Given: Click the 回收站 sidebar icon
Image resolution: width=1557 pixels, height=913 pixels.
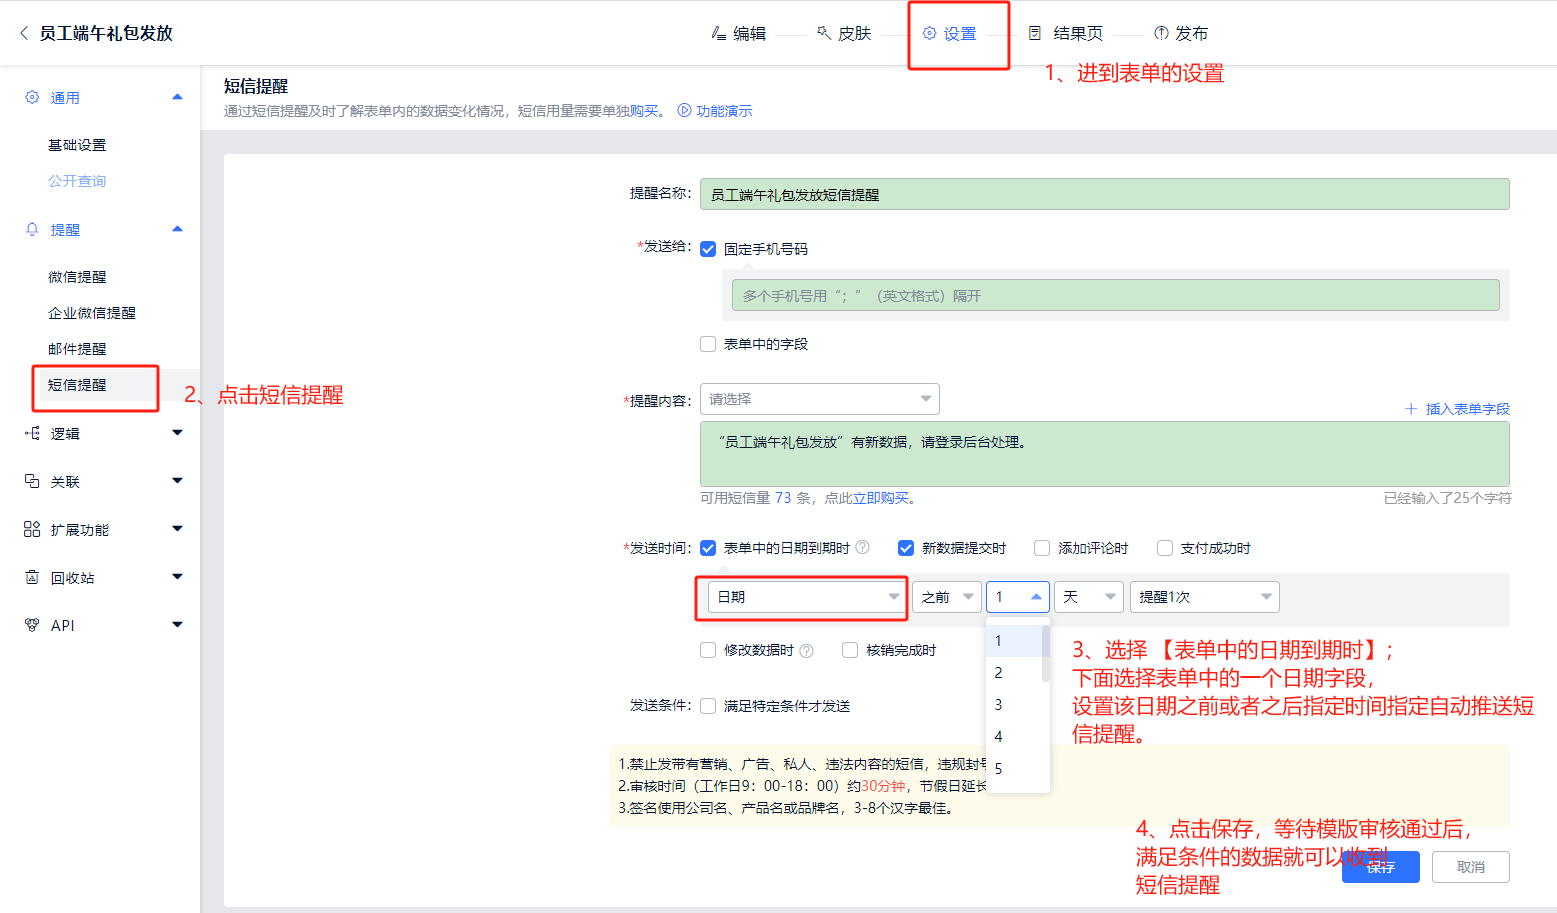Looking at the screenshot, I should [32, 577].
